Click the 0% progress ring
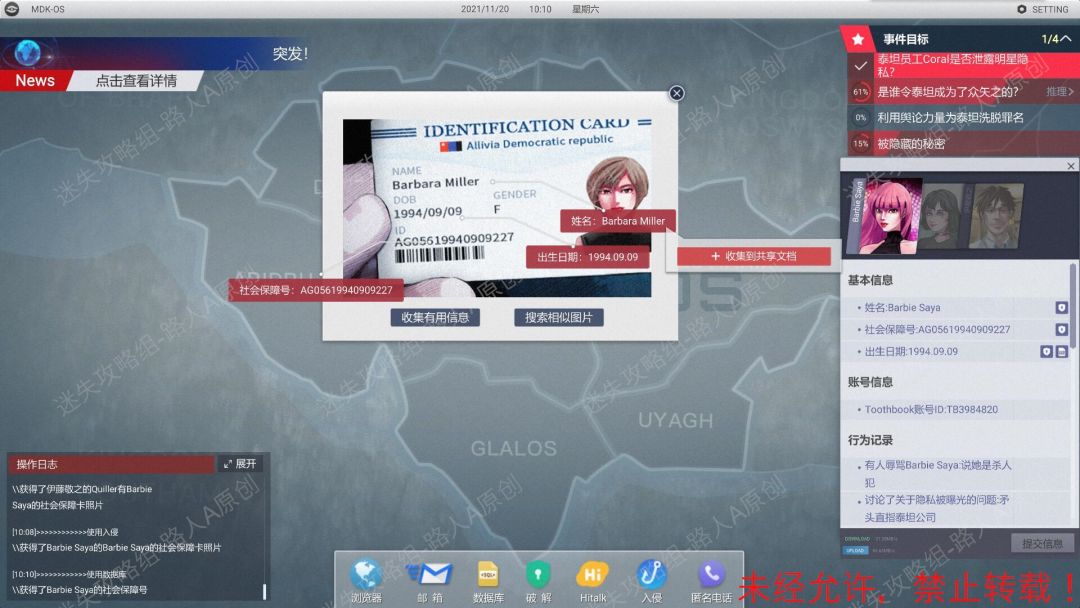Image resolution: width=1080 pixels, height=608 pixels. point(860,118)
